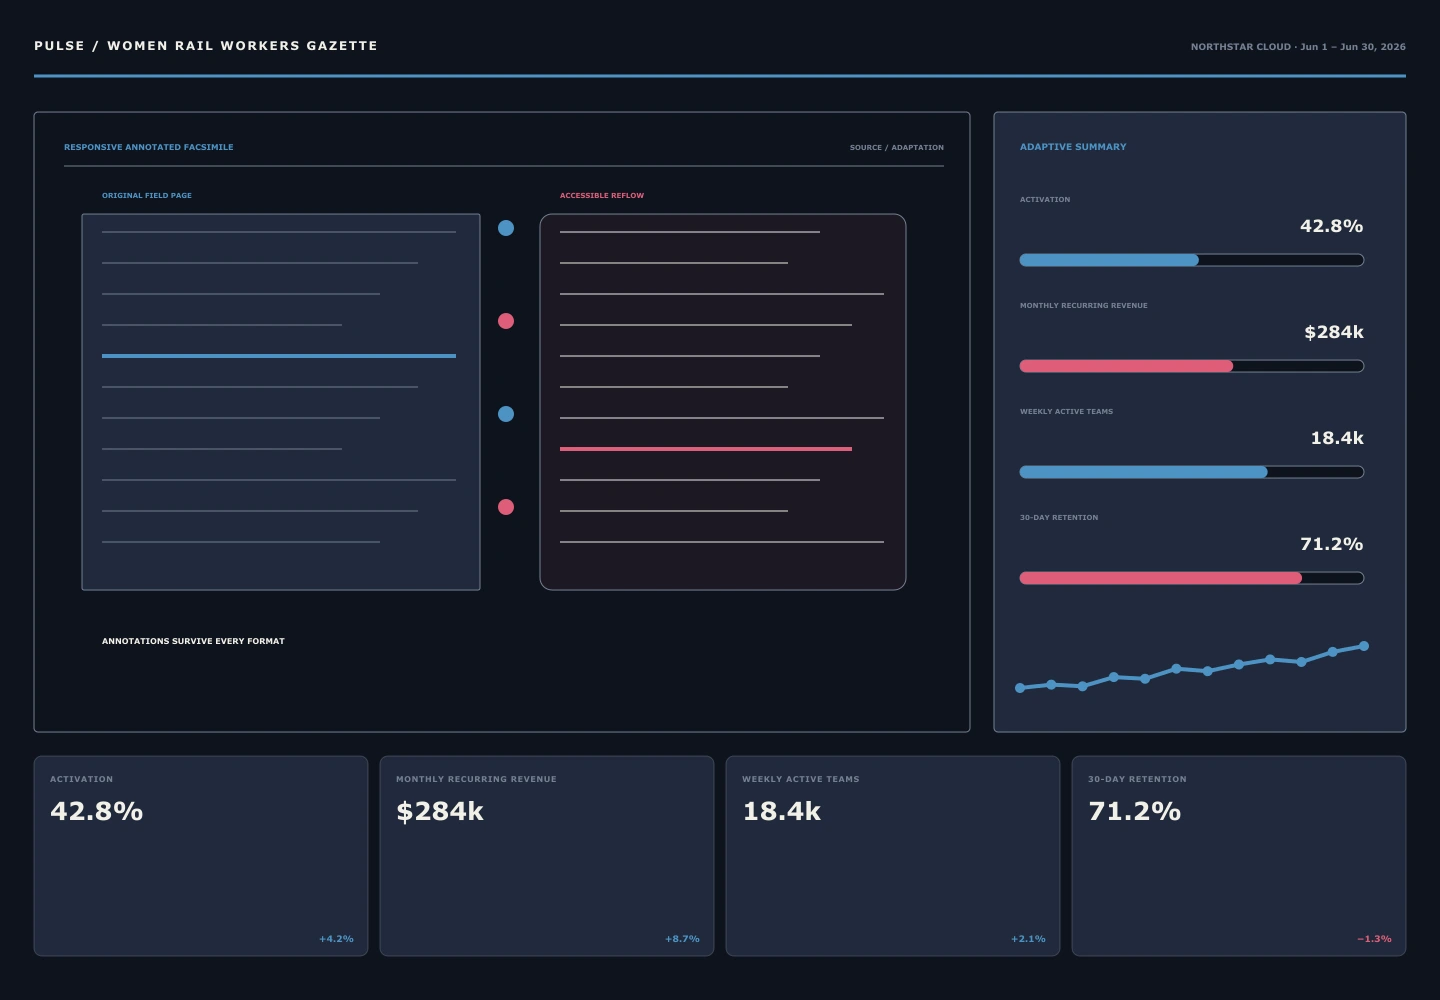Click the "ANNOTATIONS SURVIVE EVERY FORMAT" caption
This screenshot has height=1000, width=1440.
pos(193,641)
